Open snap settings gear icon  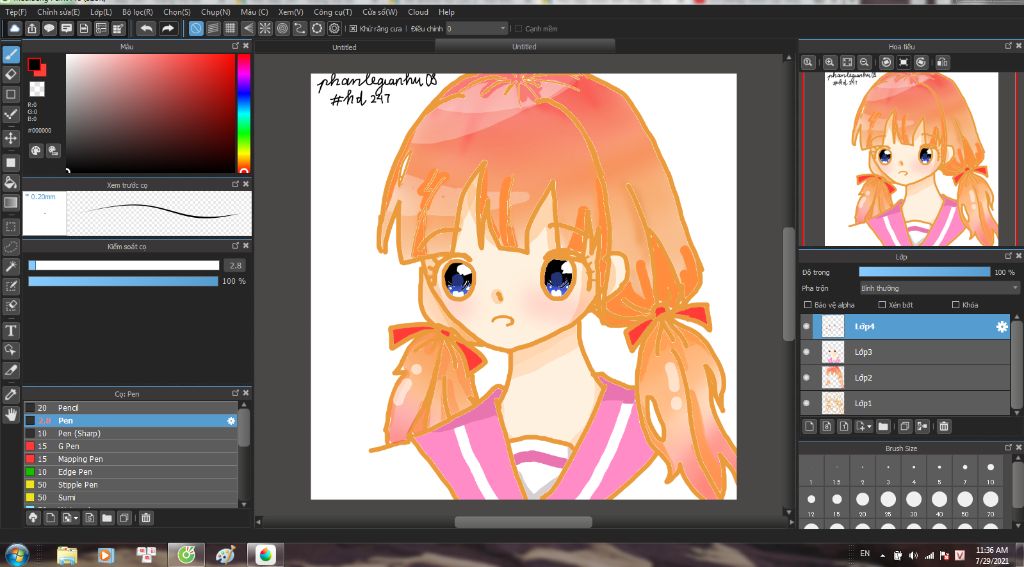(334, 28)
